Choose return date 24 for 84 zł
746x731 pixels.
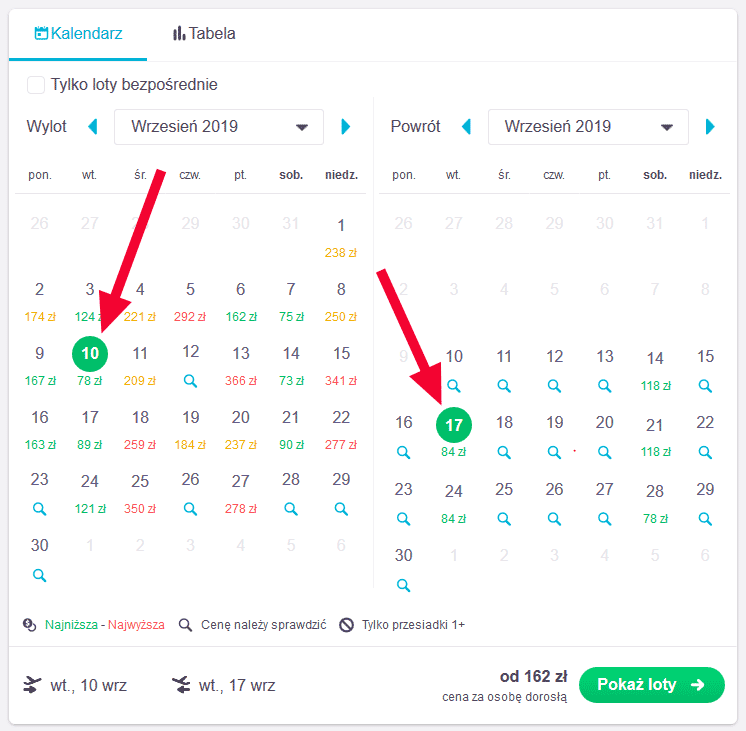tap(454, 504)
